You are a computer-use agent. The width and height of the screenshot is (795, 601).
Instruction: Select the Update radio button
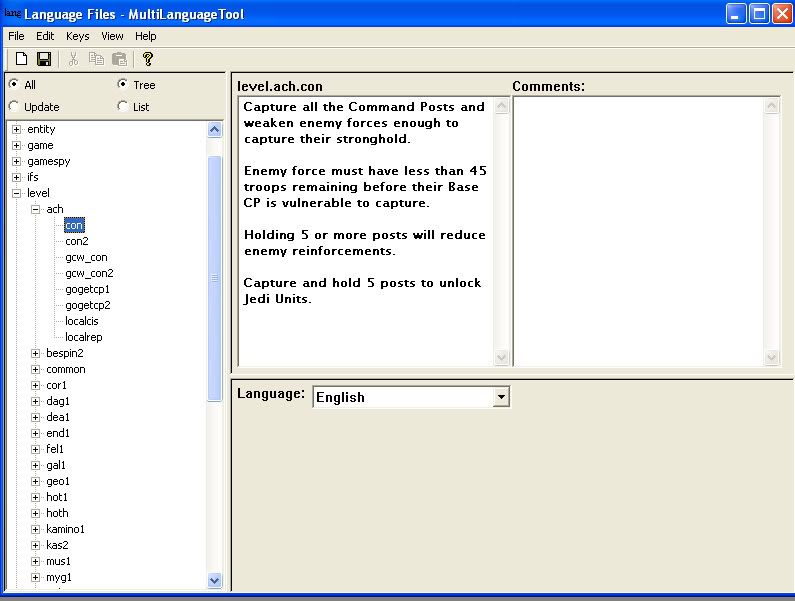pyautogui.click(x=14, y=106)
